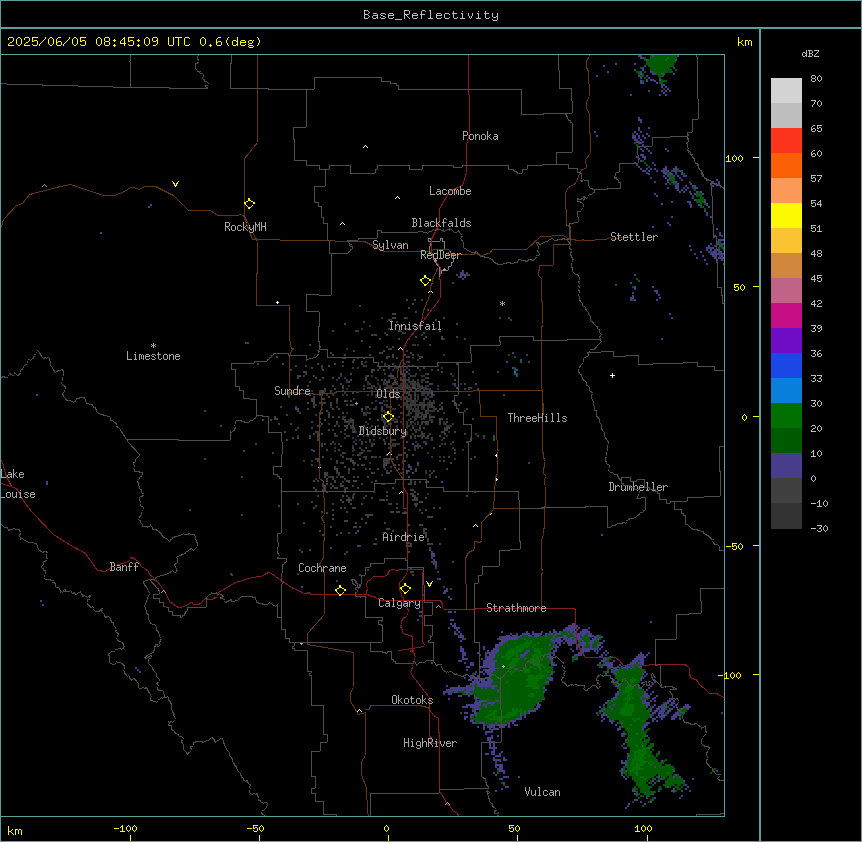Pick the yellow 54-51 dBZ legend swatch
The width and height of the screenshot is (862, 842).
pyautogui.click(x=786, y=215)
